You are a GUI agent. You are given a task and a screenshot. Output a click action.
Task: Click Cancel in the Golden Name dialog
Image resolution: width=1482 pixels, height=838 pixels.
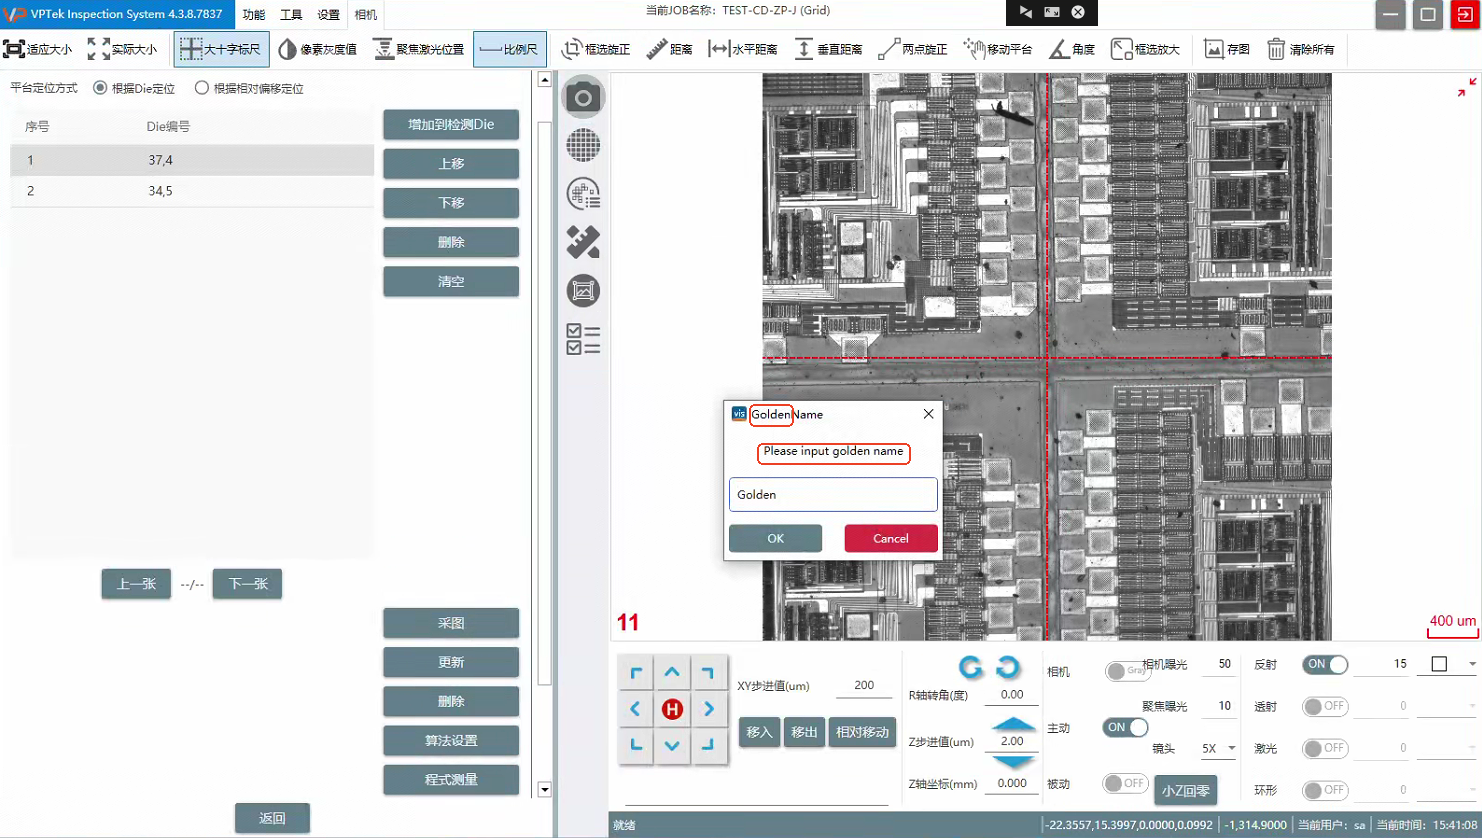(x=891, y=538)
